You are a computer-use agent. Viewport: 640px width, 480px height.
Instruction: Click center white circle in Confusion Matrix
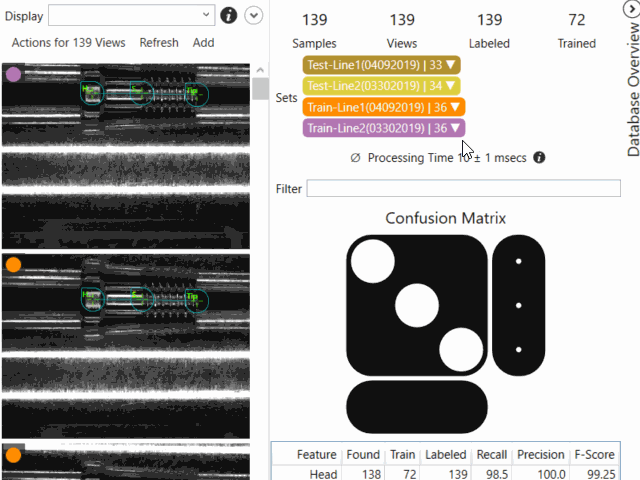tap(417, 305)
